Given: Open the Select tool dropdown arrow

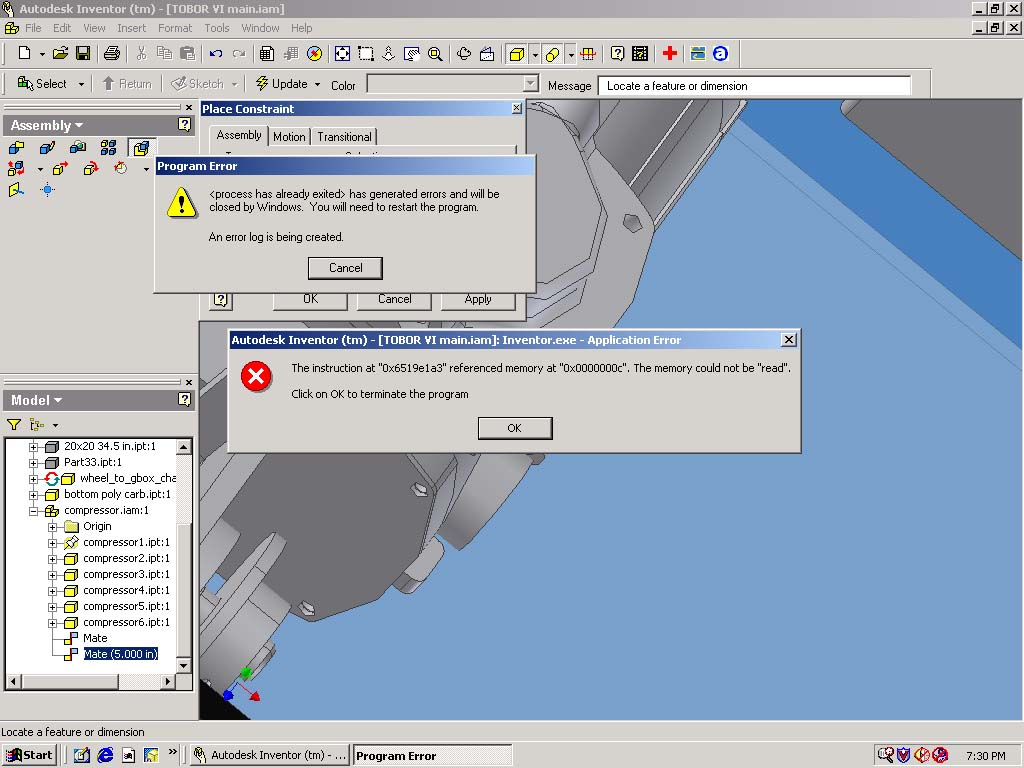Looking at the screenshot, I should click(81, 84).
